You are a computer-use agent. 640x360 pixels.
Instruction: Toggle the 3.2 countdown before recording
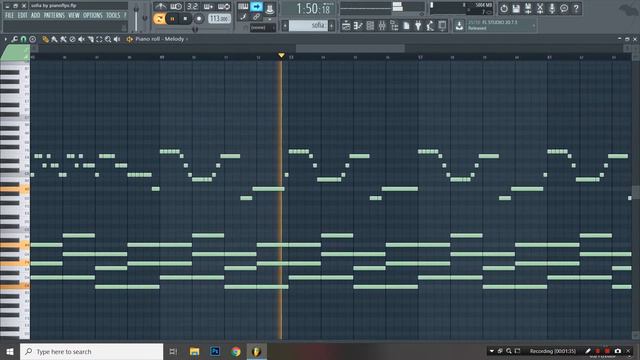(192, 7)
